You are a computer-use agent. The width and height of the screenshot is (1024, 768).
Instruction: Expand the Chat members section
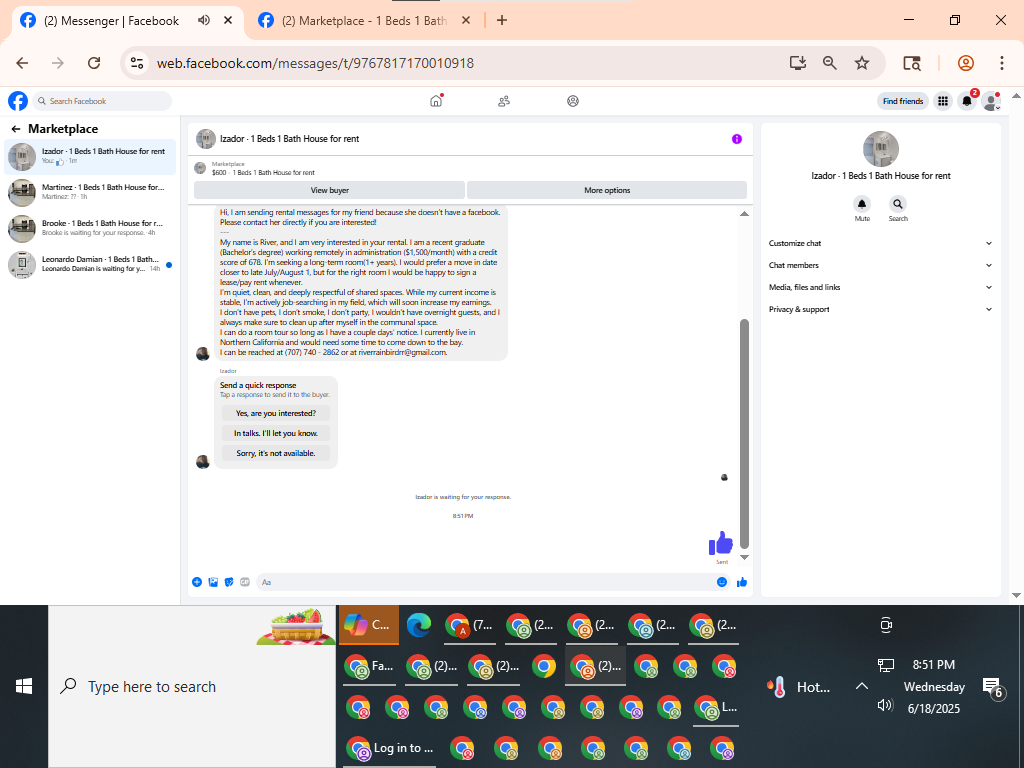880,265
